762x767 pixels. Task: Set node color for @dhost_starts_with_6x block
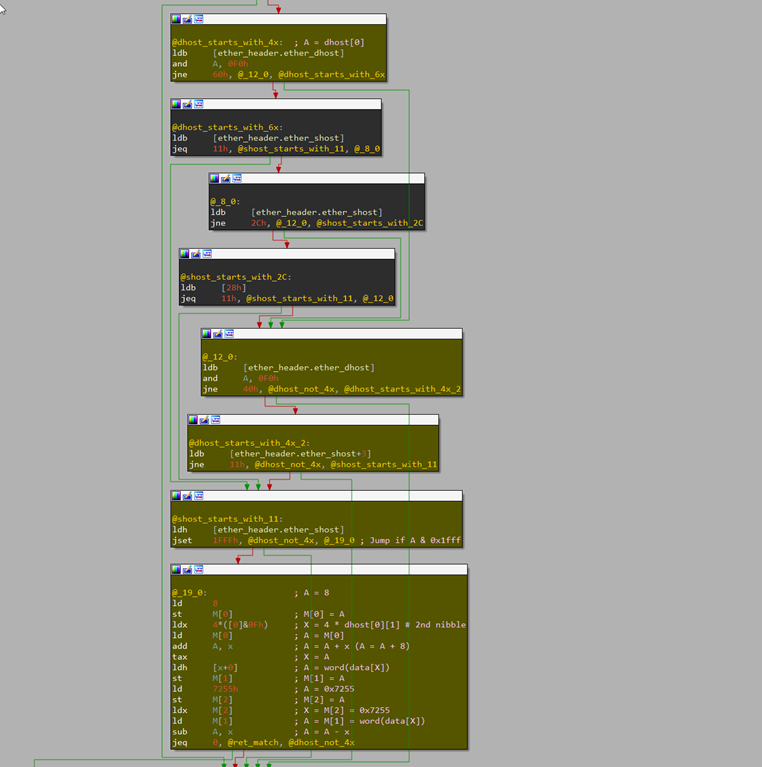(x=176, y=104)
